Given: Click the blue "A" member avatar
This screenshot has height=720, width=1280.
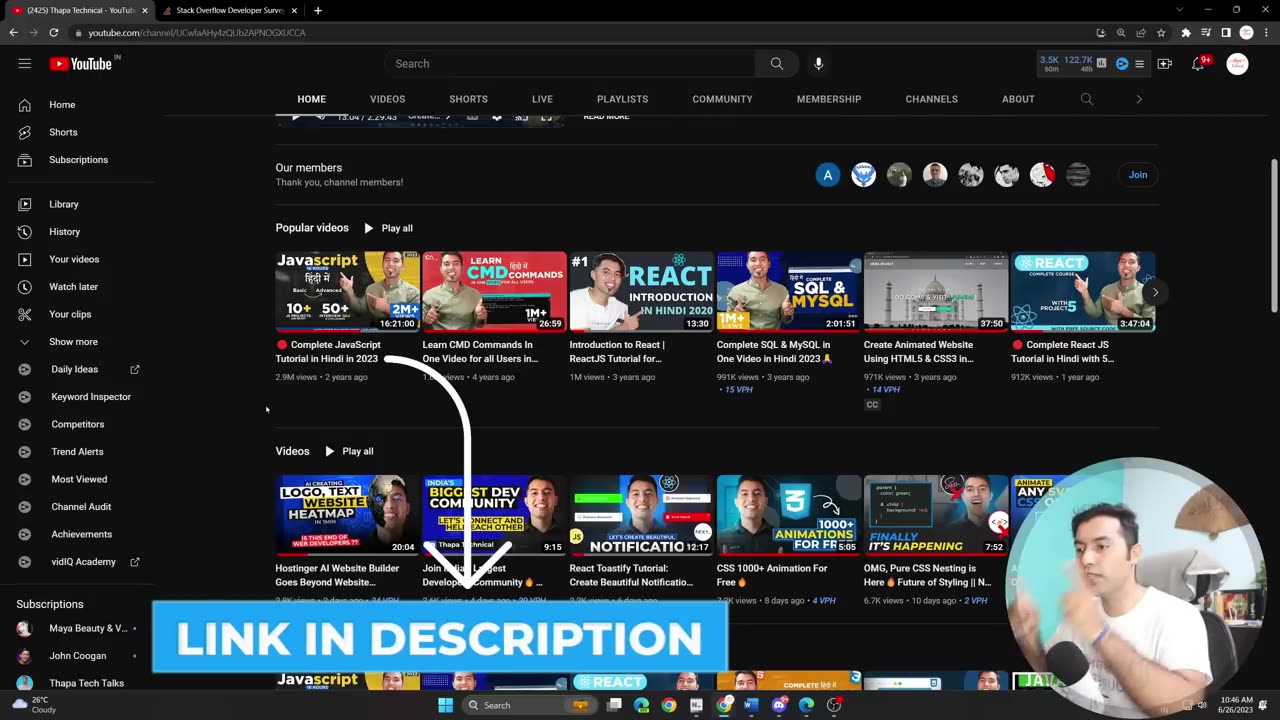Looking at the screenshot, I should click(x=828, y=175).
